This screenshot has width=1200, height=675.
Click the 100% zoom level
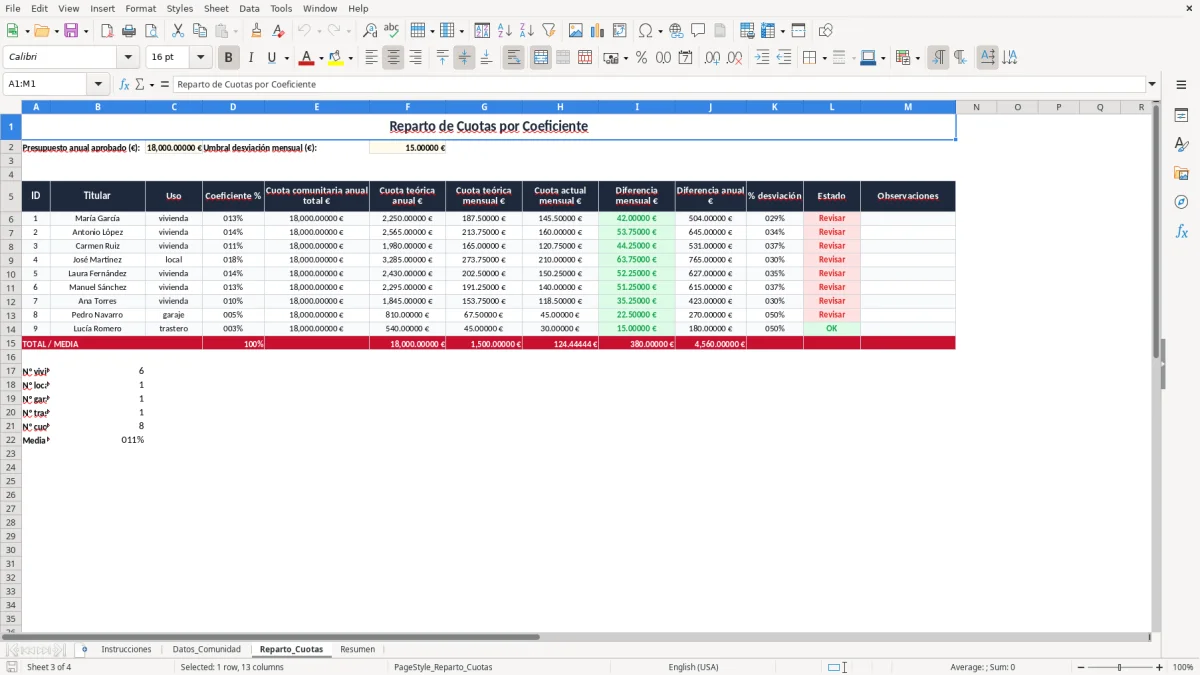pos(1183,667)
